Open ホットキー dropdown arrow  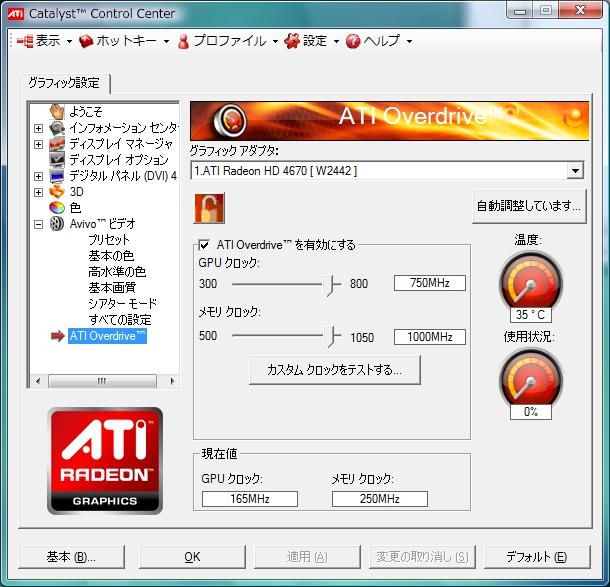click(167, 42)
